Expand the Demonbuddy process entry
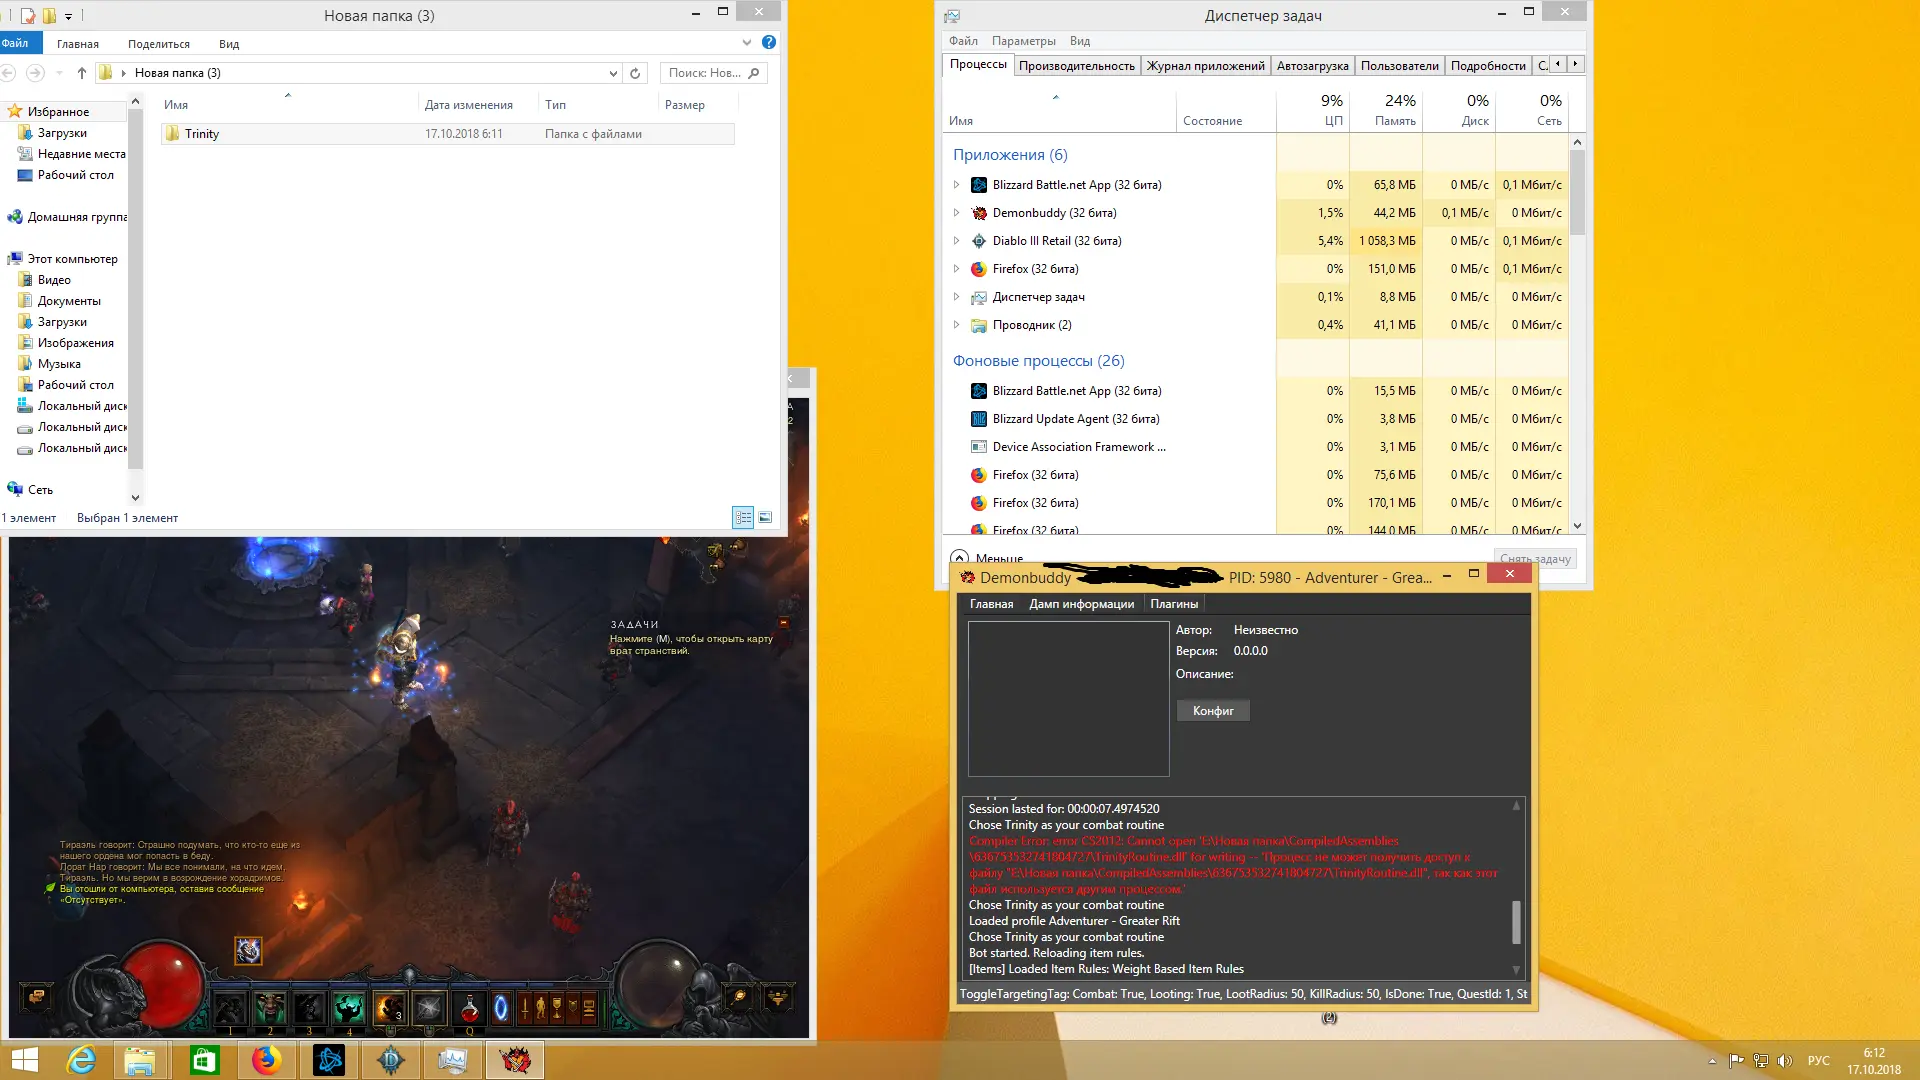Viewport: 1920px width, 1080px height. 957,213
